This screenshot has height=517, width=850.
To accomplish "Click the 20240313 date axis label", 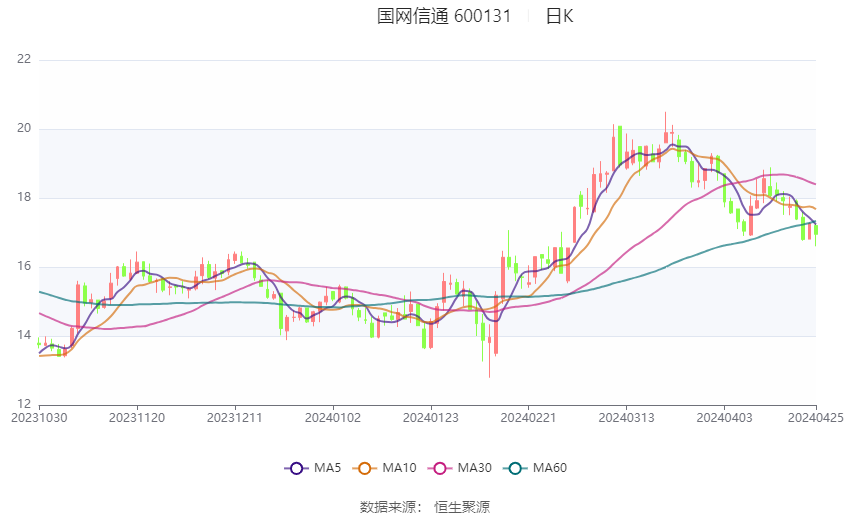I will (x=627, y=418).
